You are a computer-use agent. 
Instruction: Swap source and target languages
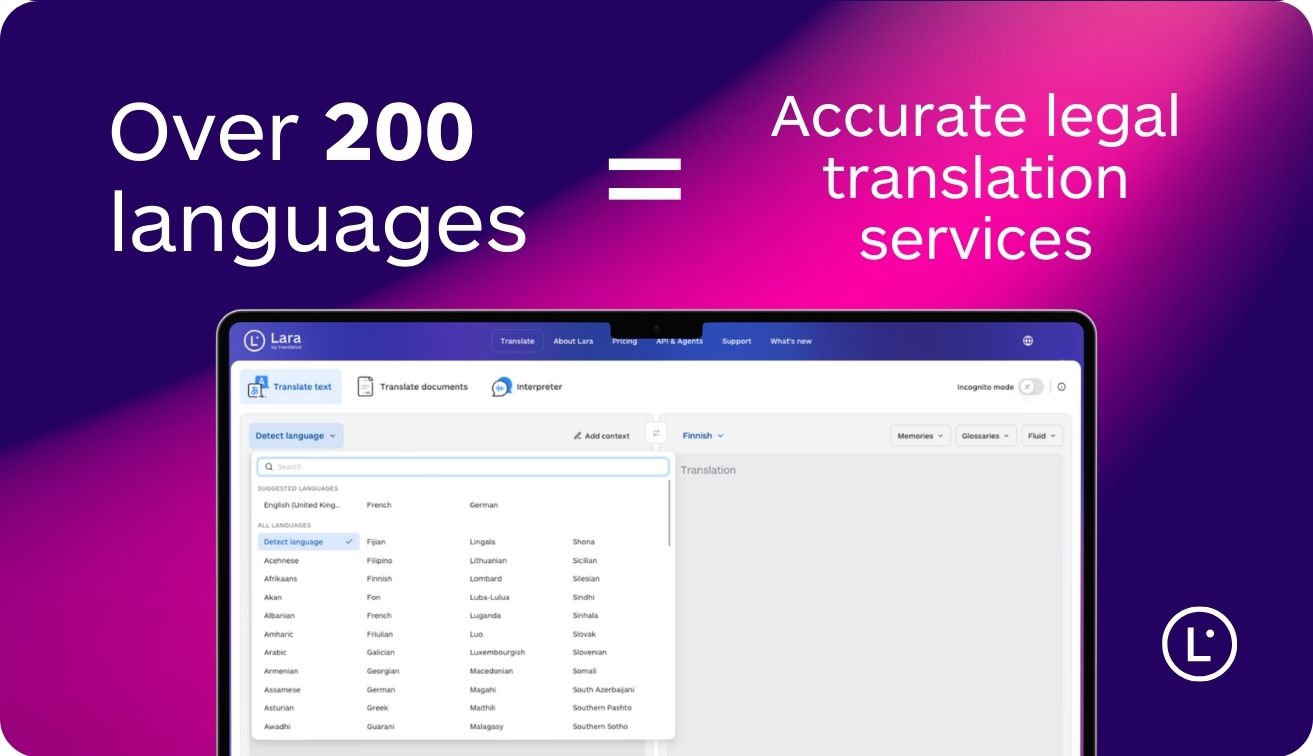pyautogui.click(x=656, y=434)
